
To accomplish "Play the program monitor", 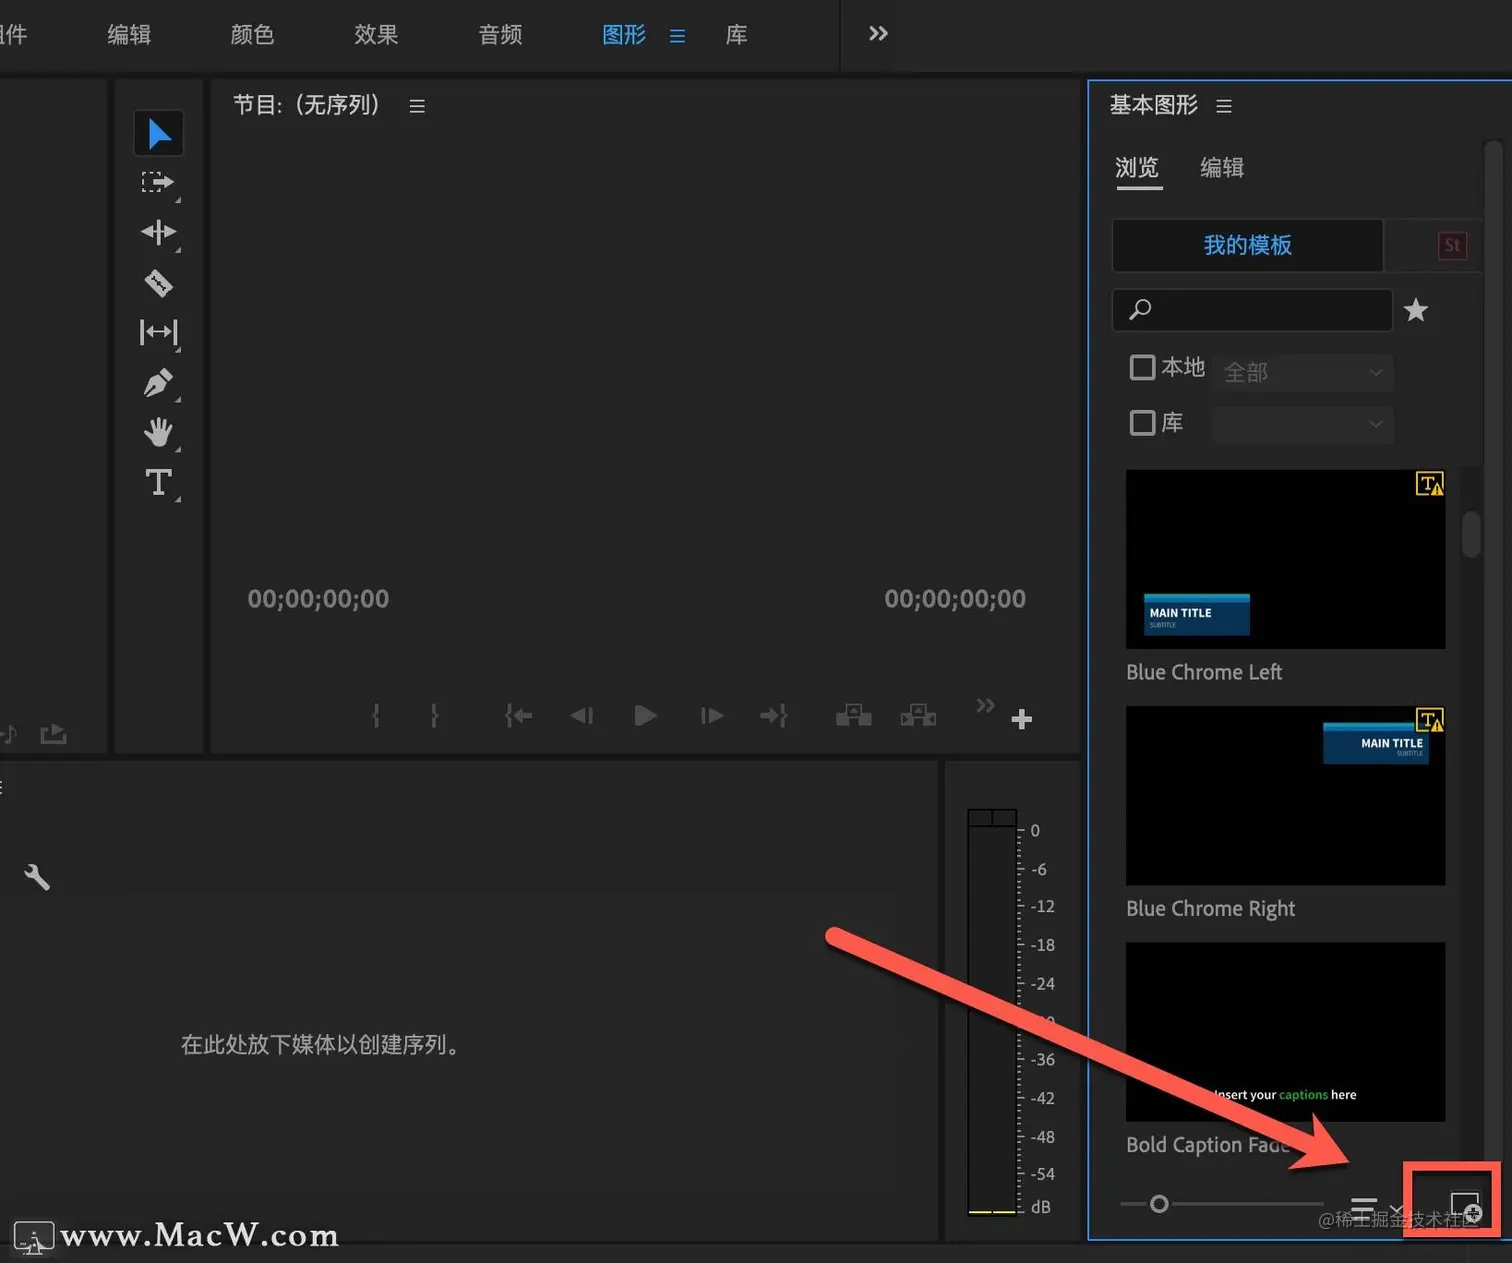I will [x=645, y=715].
